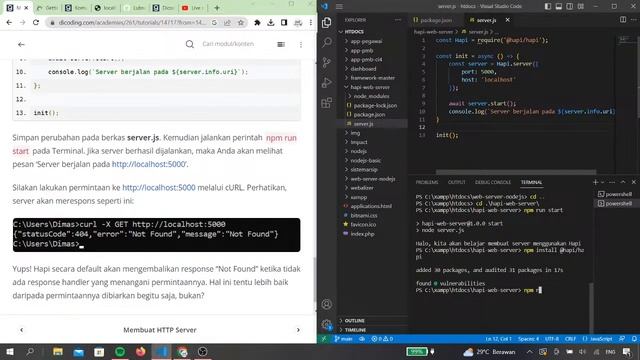Screen dimensions: 640x360
Task: Open File Explorer from the taskbar
Action: pyautogui.click(x=58, y=351)
